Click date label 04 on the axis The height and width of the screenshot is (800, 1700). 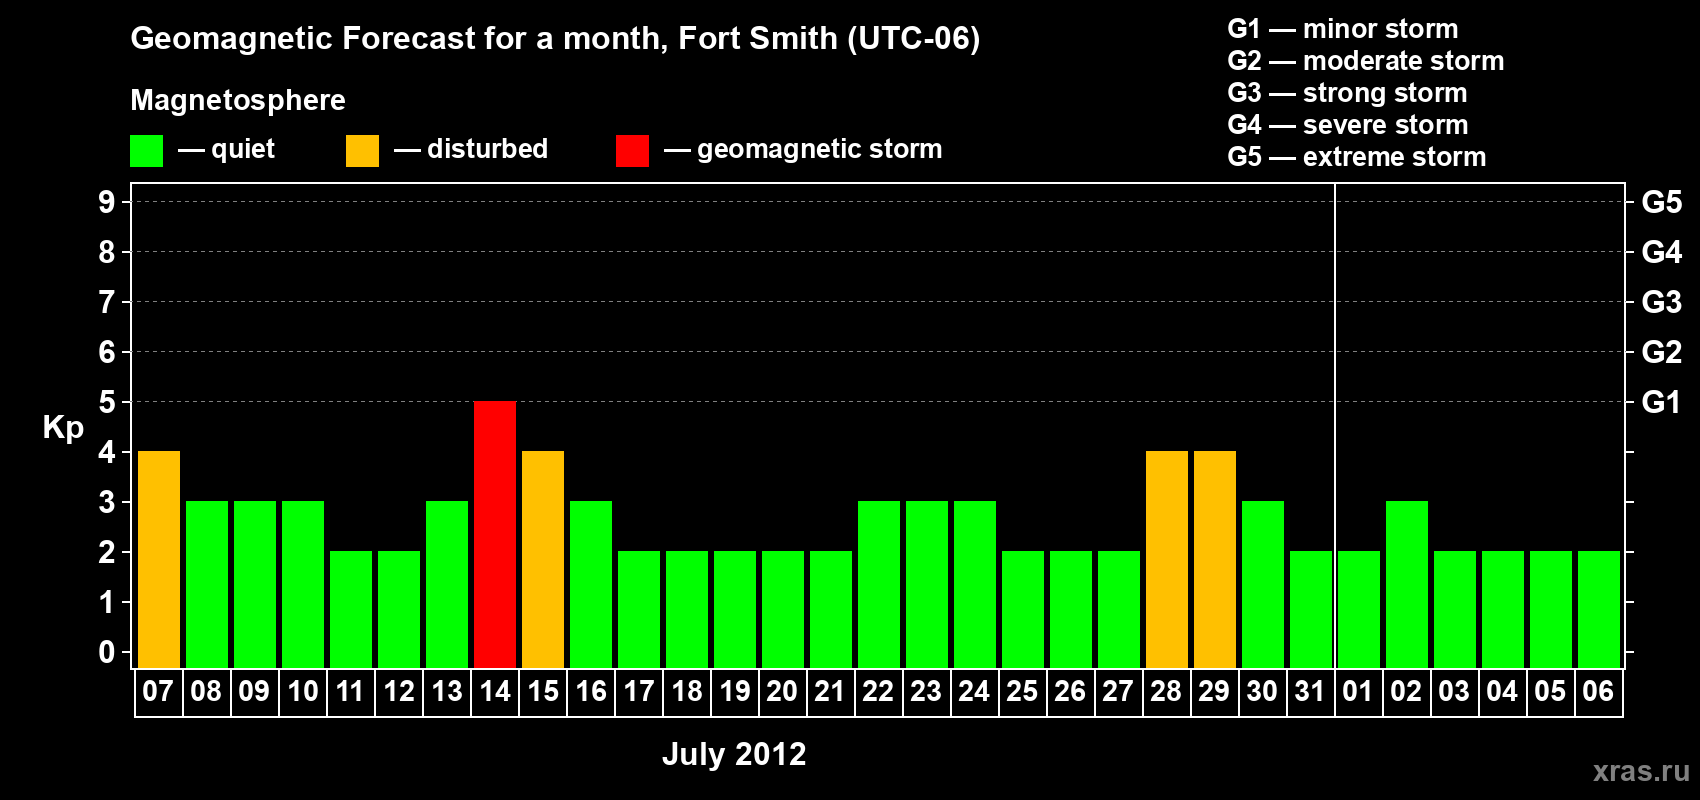(x=1502, y=691)
